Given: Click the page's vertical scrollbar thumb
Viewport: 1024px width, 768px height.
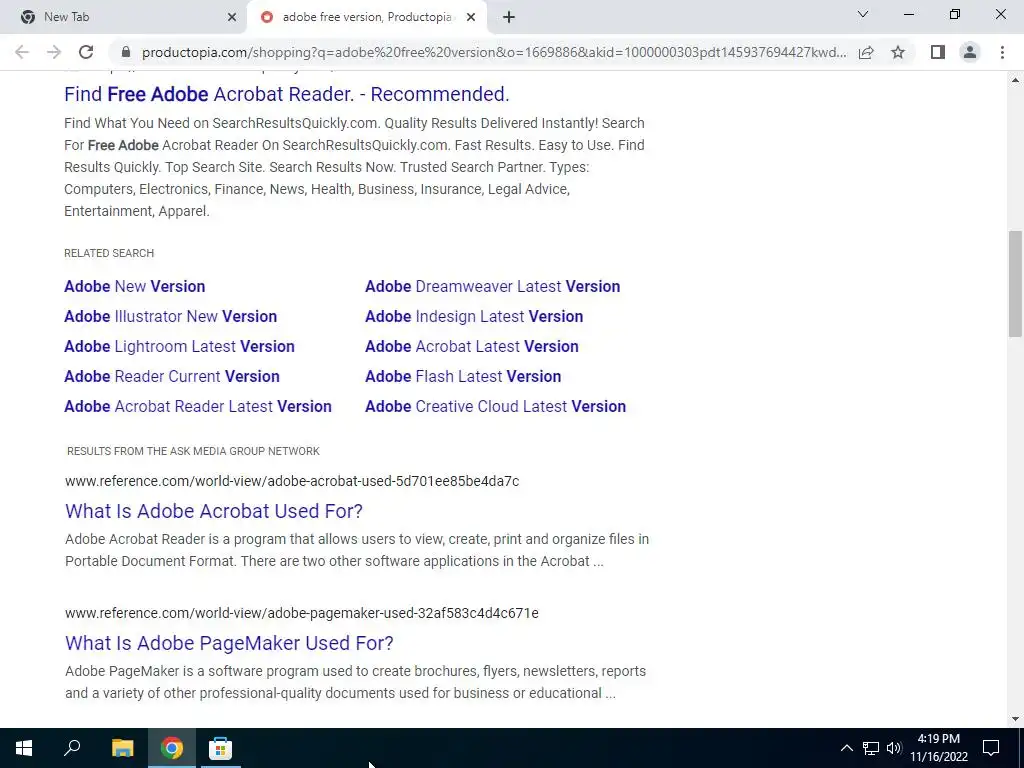Looking at the screenshot, I should point(1015,283).
